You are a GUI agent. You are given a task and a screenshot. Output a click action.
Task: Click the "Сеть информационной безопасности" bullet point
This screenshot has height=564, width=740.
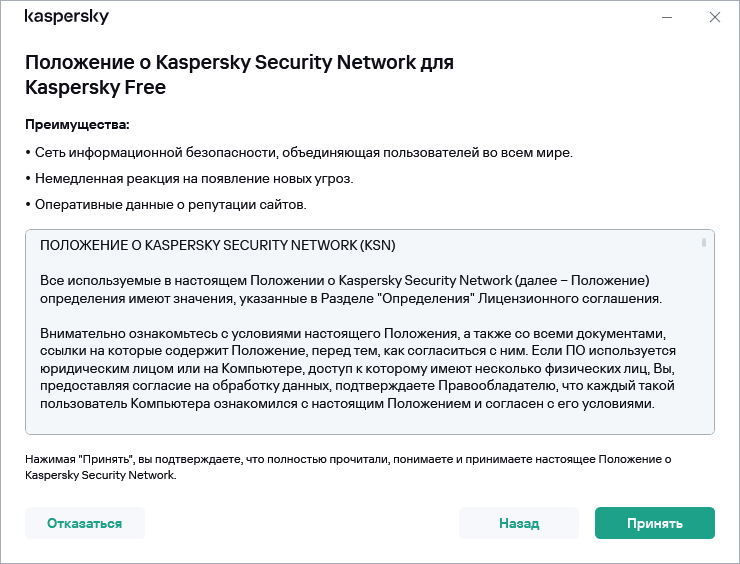tap(299, 152)
